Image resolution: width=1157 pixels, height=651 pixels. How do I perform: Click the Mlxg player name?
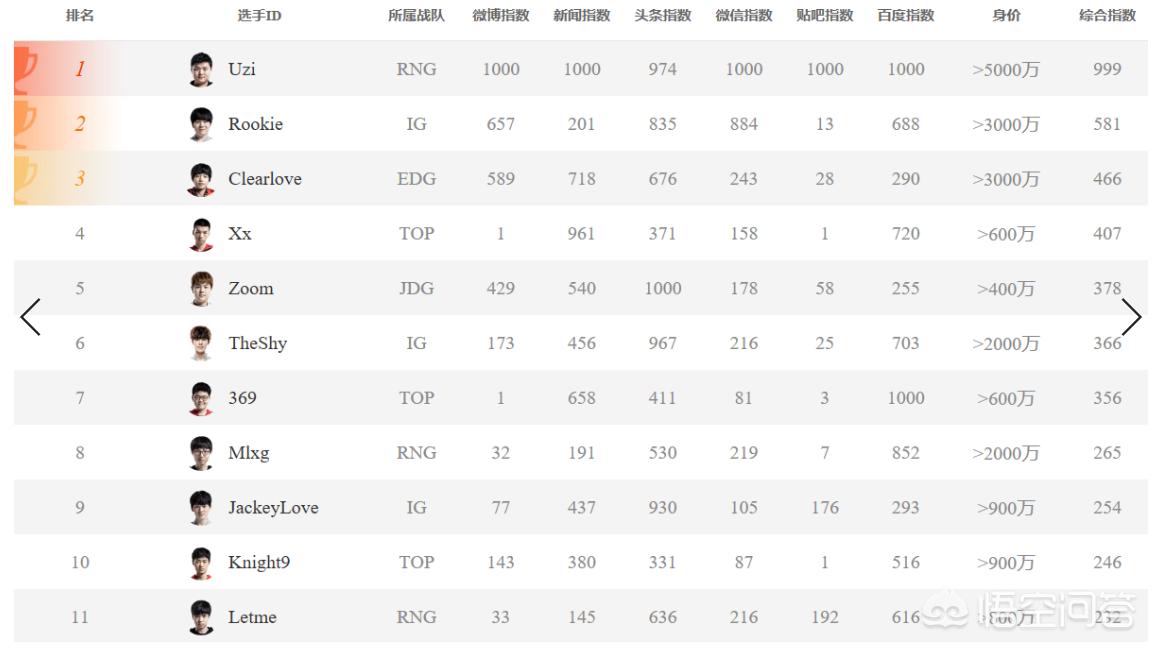pyautogui.click(x=249, y=452)
